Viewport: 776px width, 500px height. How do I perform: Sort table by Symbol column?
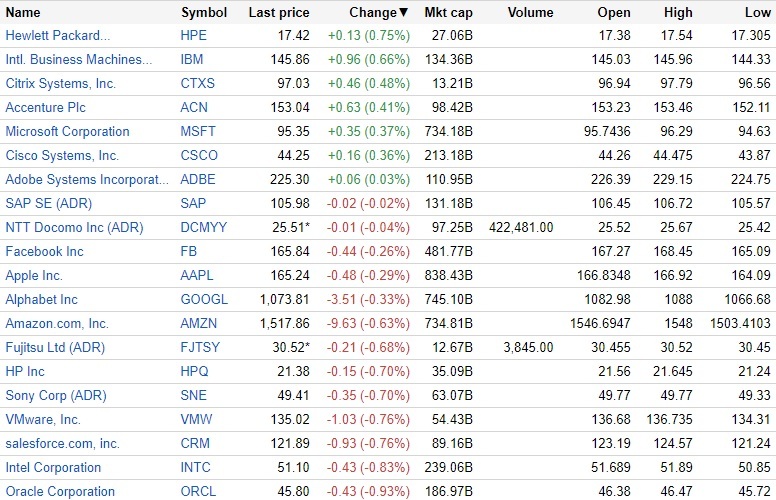click(x=204, y=13)
